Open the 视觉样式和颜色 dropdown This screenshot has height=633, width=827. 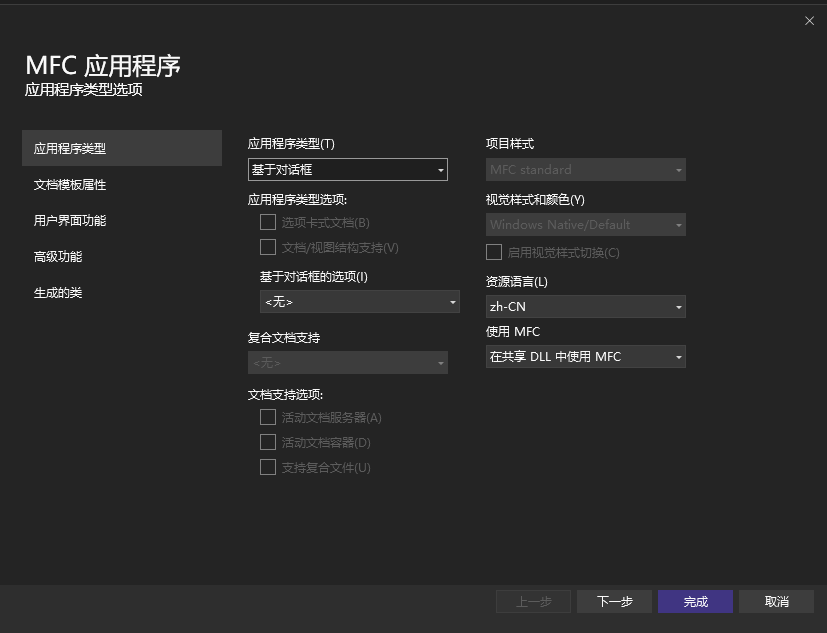pos(585,224)
